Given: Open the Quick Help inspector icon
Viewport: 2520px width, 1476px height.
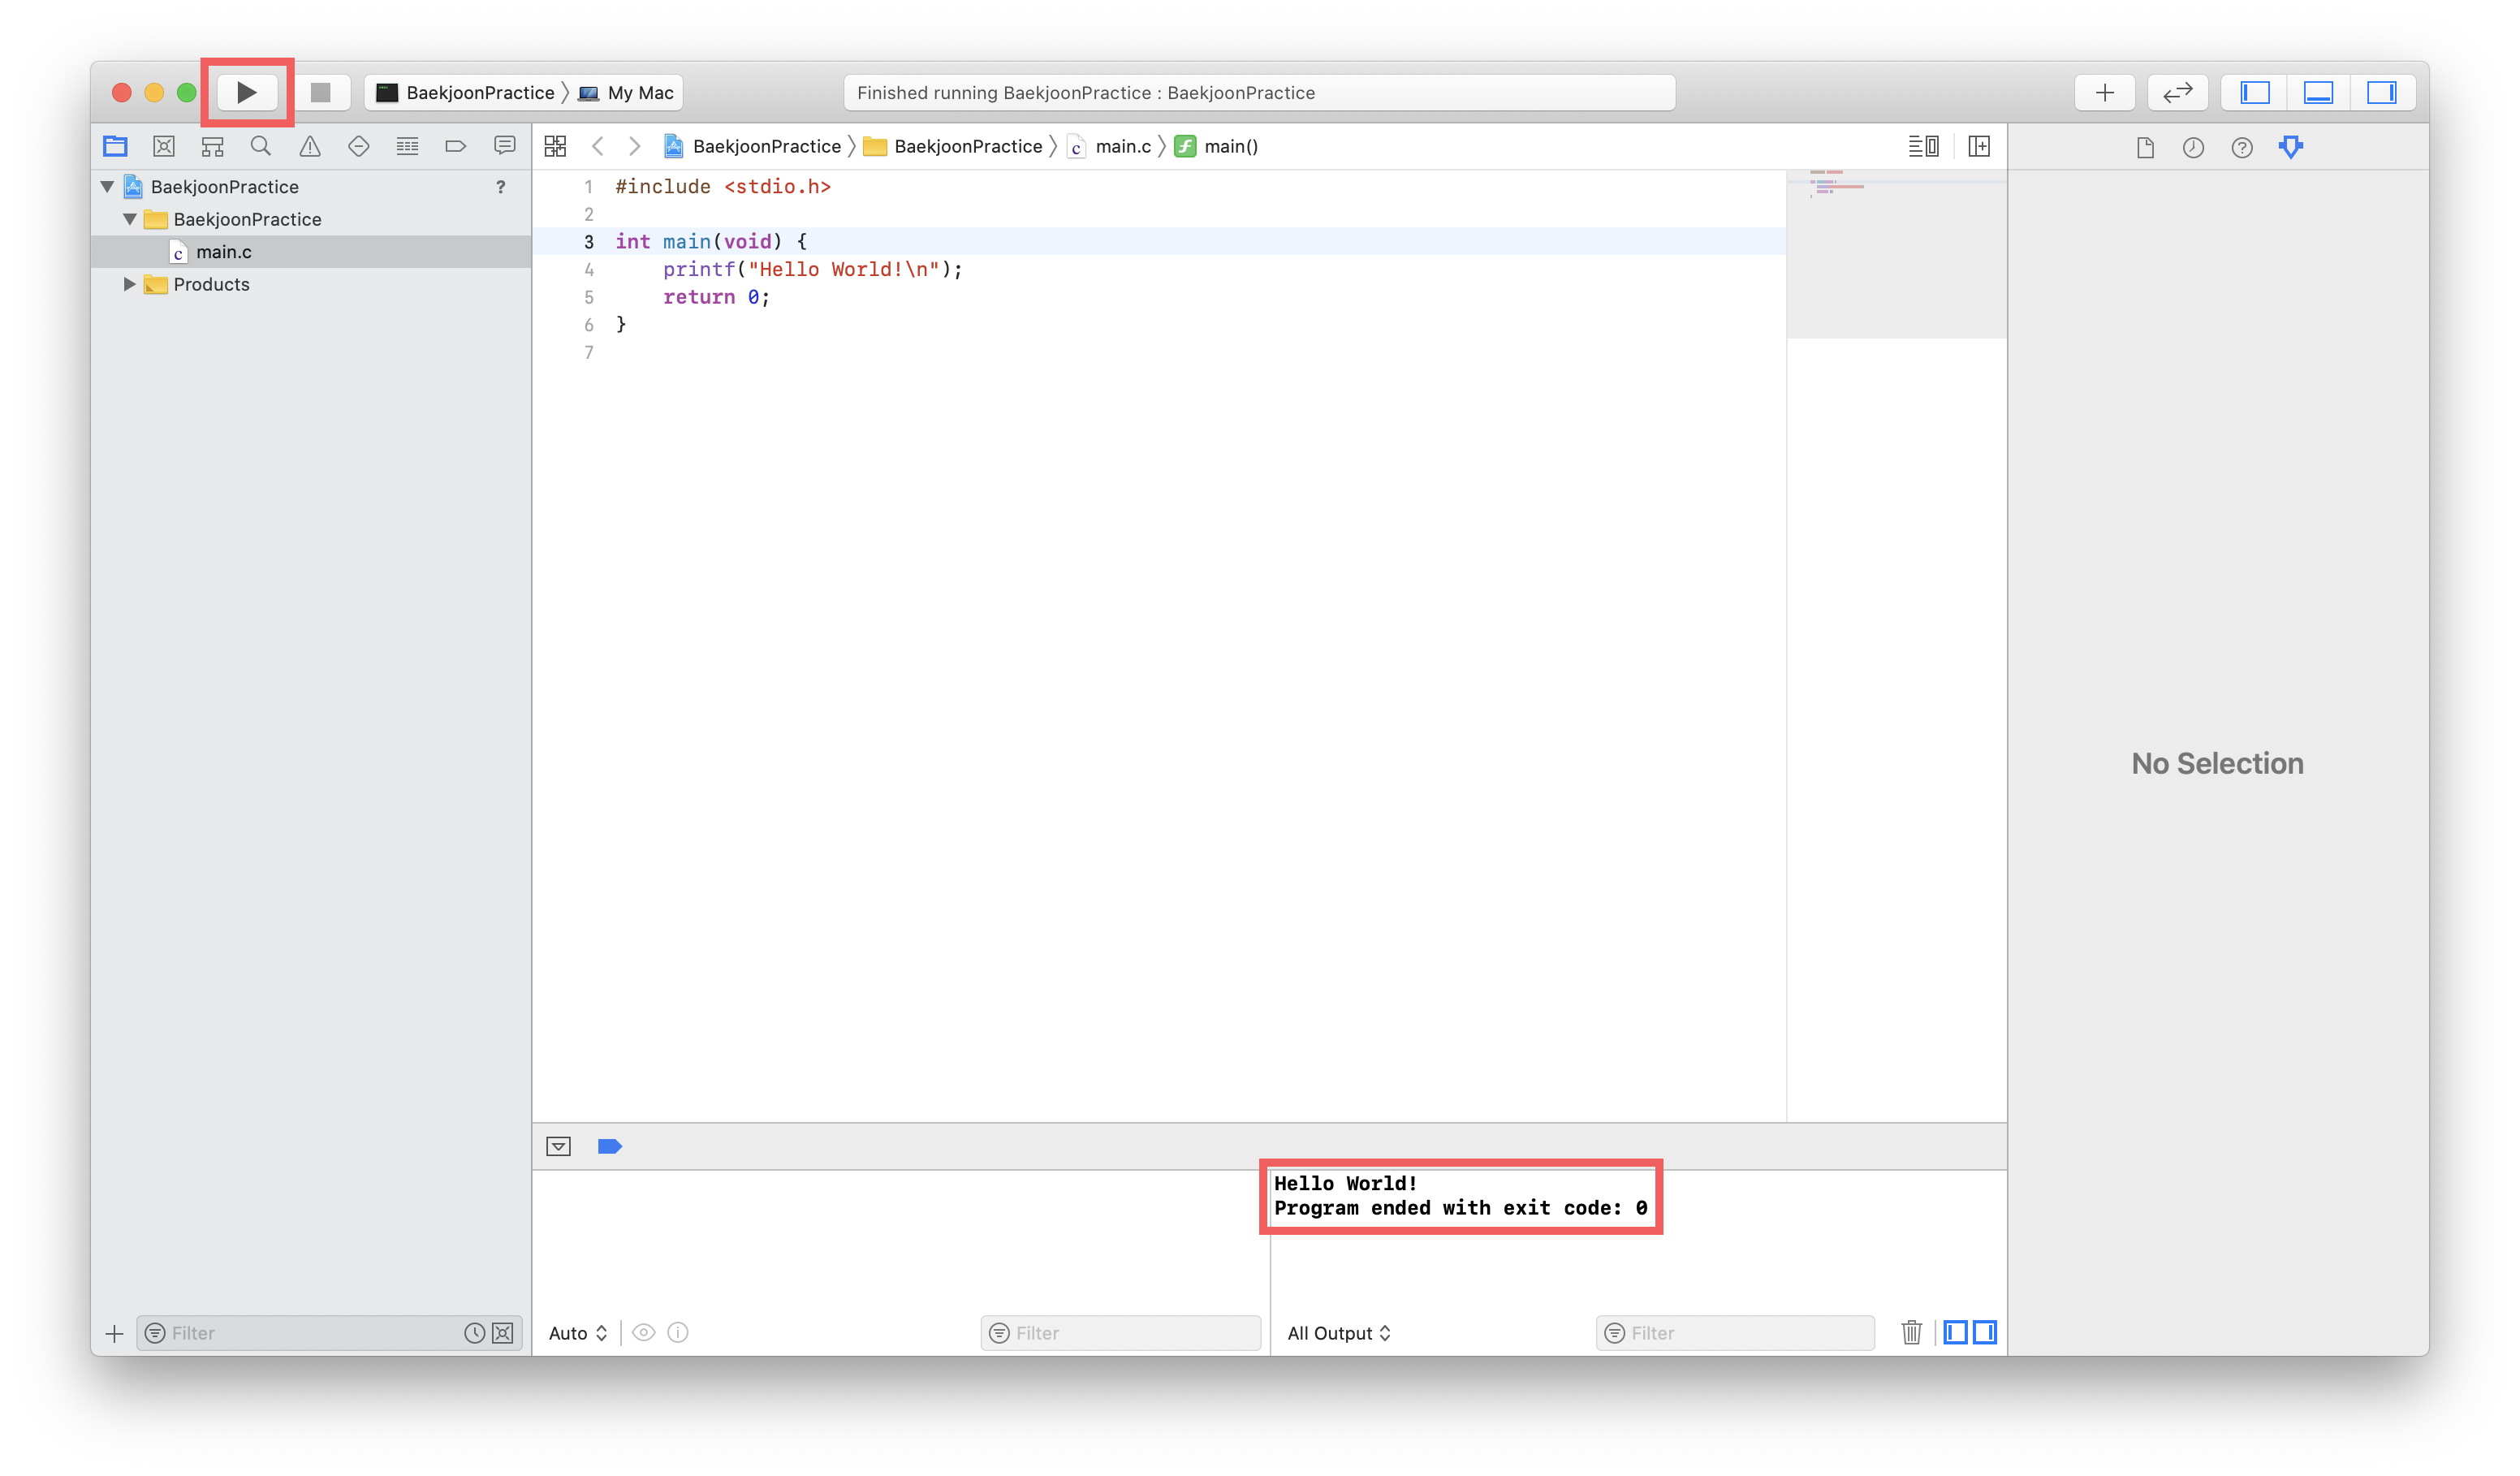Looking at the screenshot, I should click(2241, 148).
